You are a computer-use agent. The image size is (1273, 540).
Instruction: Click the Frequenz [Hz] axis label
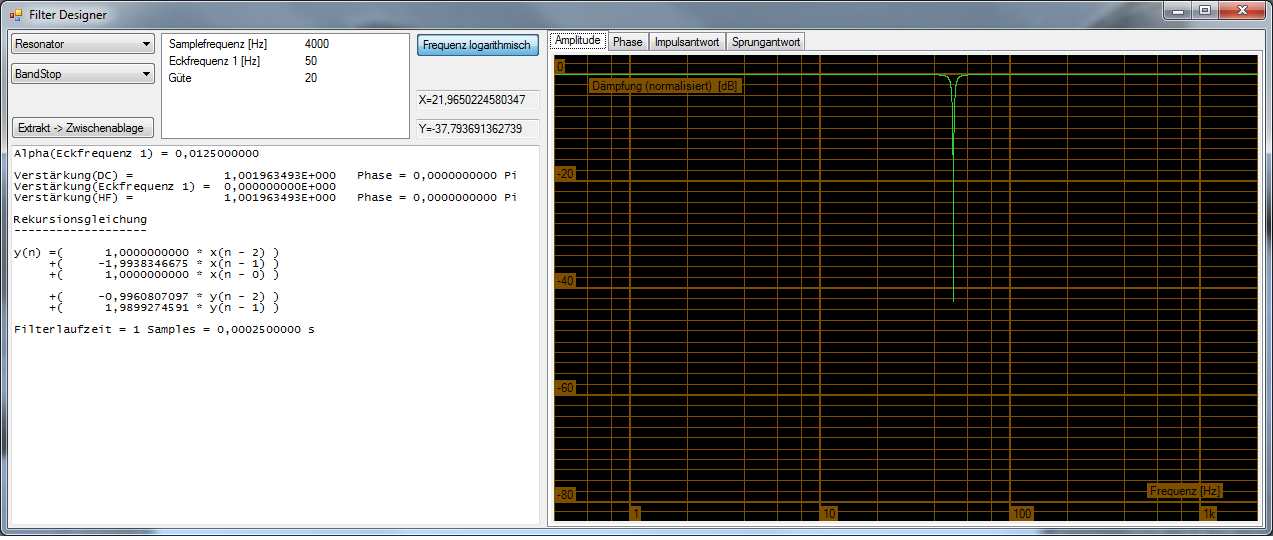pyautogui.click(x=1185, y=491)
